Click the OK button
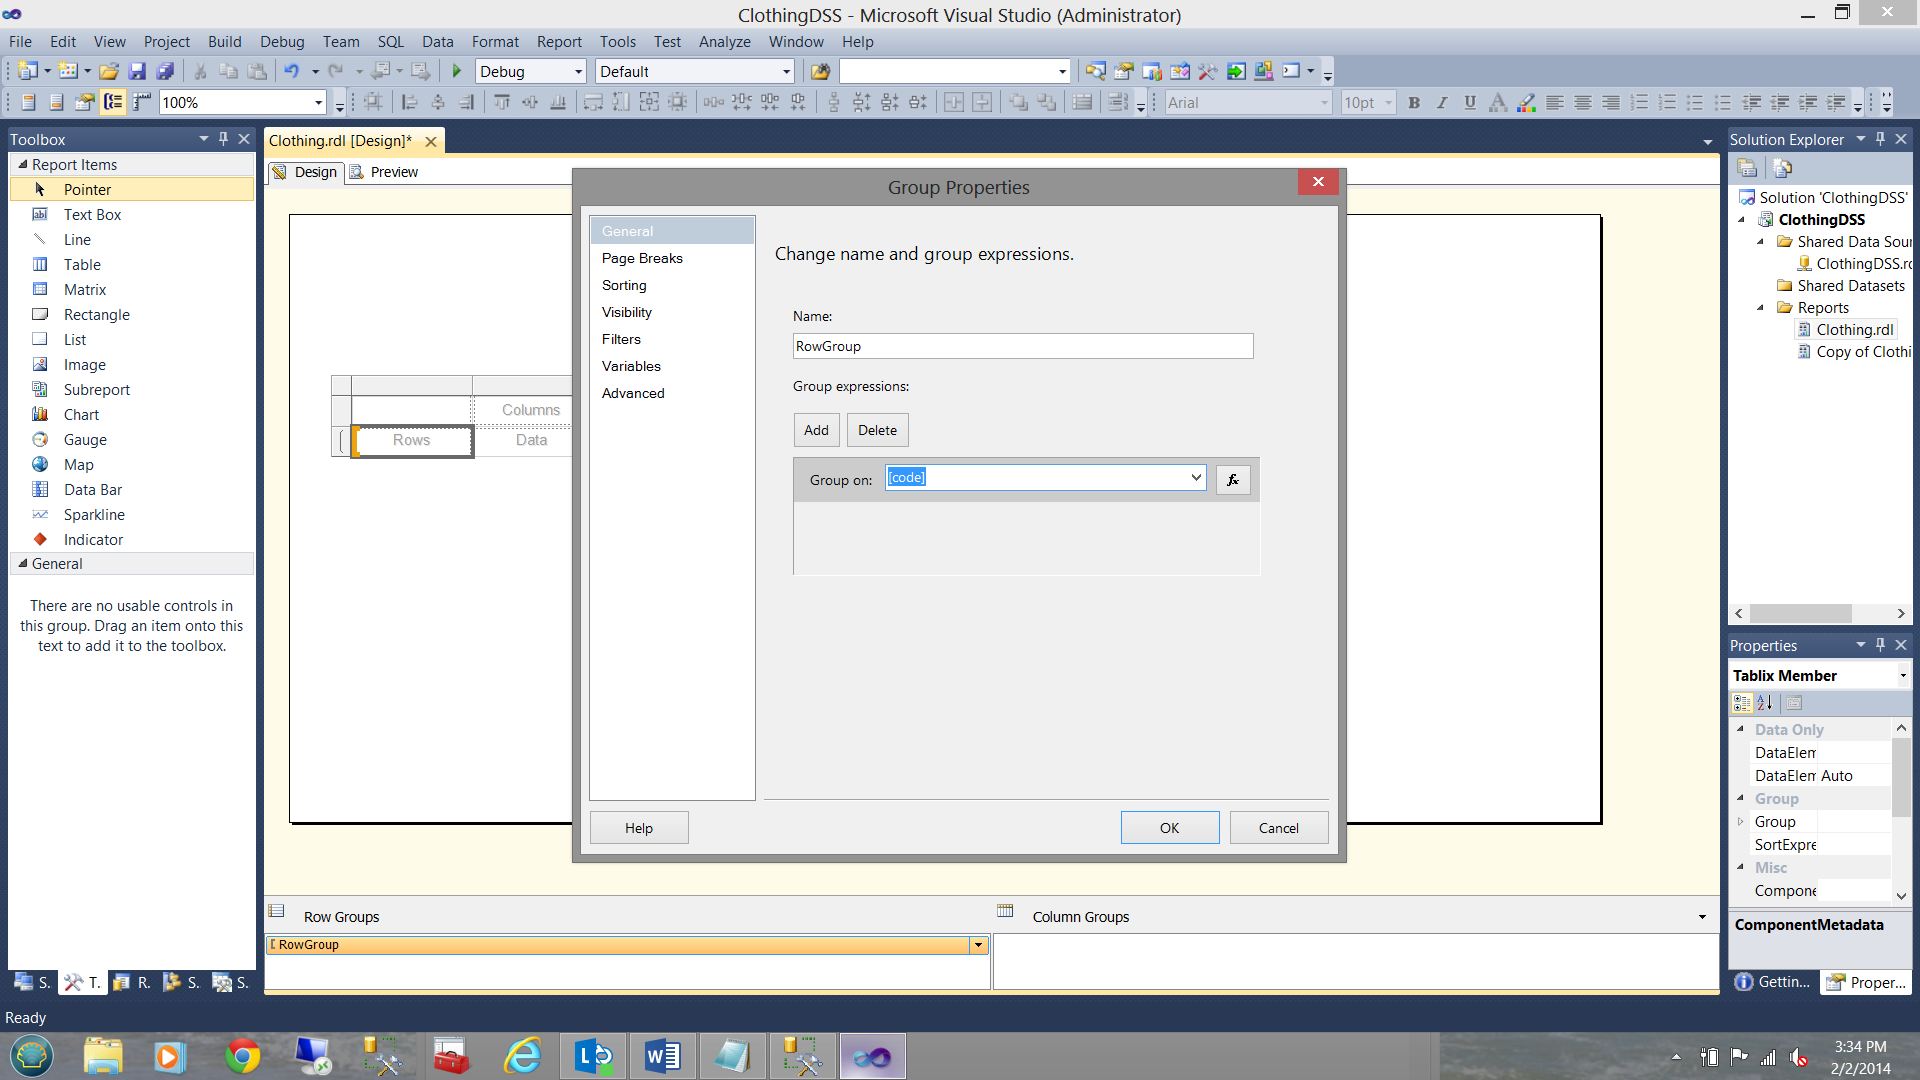1920x1080 pixels. point(1169,828)
